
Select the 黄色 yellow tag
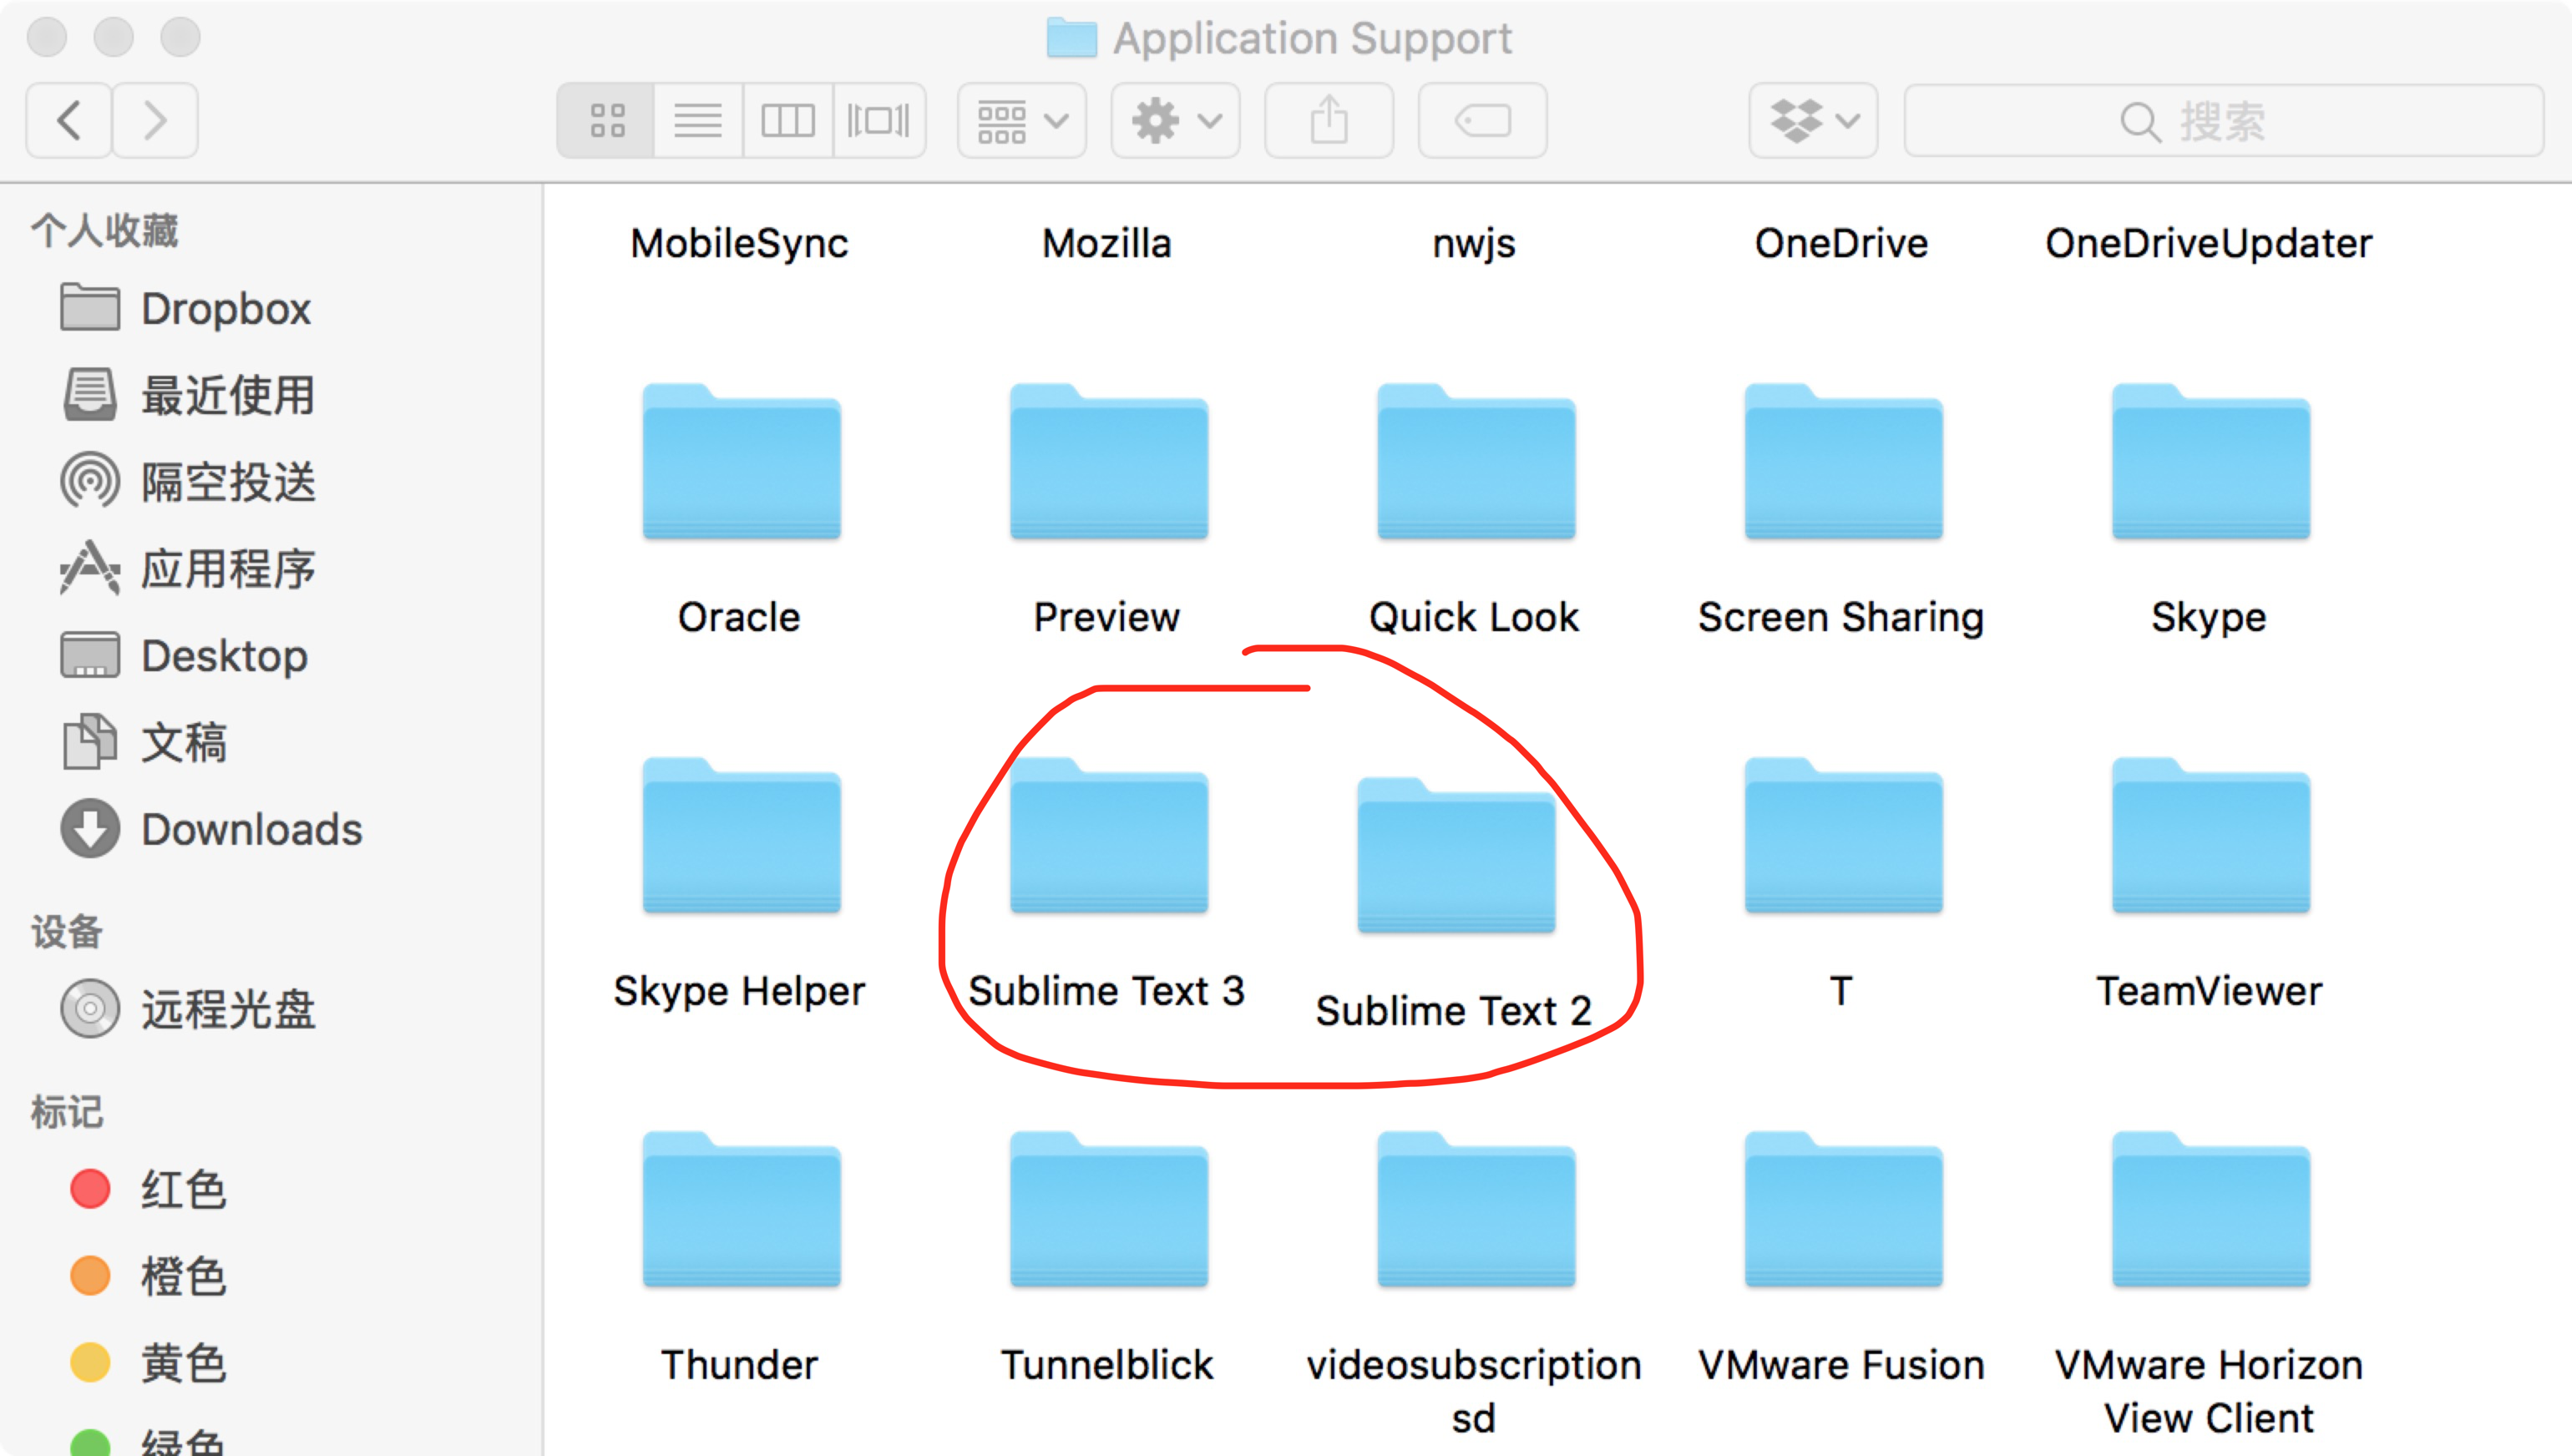point(270,1363)
